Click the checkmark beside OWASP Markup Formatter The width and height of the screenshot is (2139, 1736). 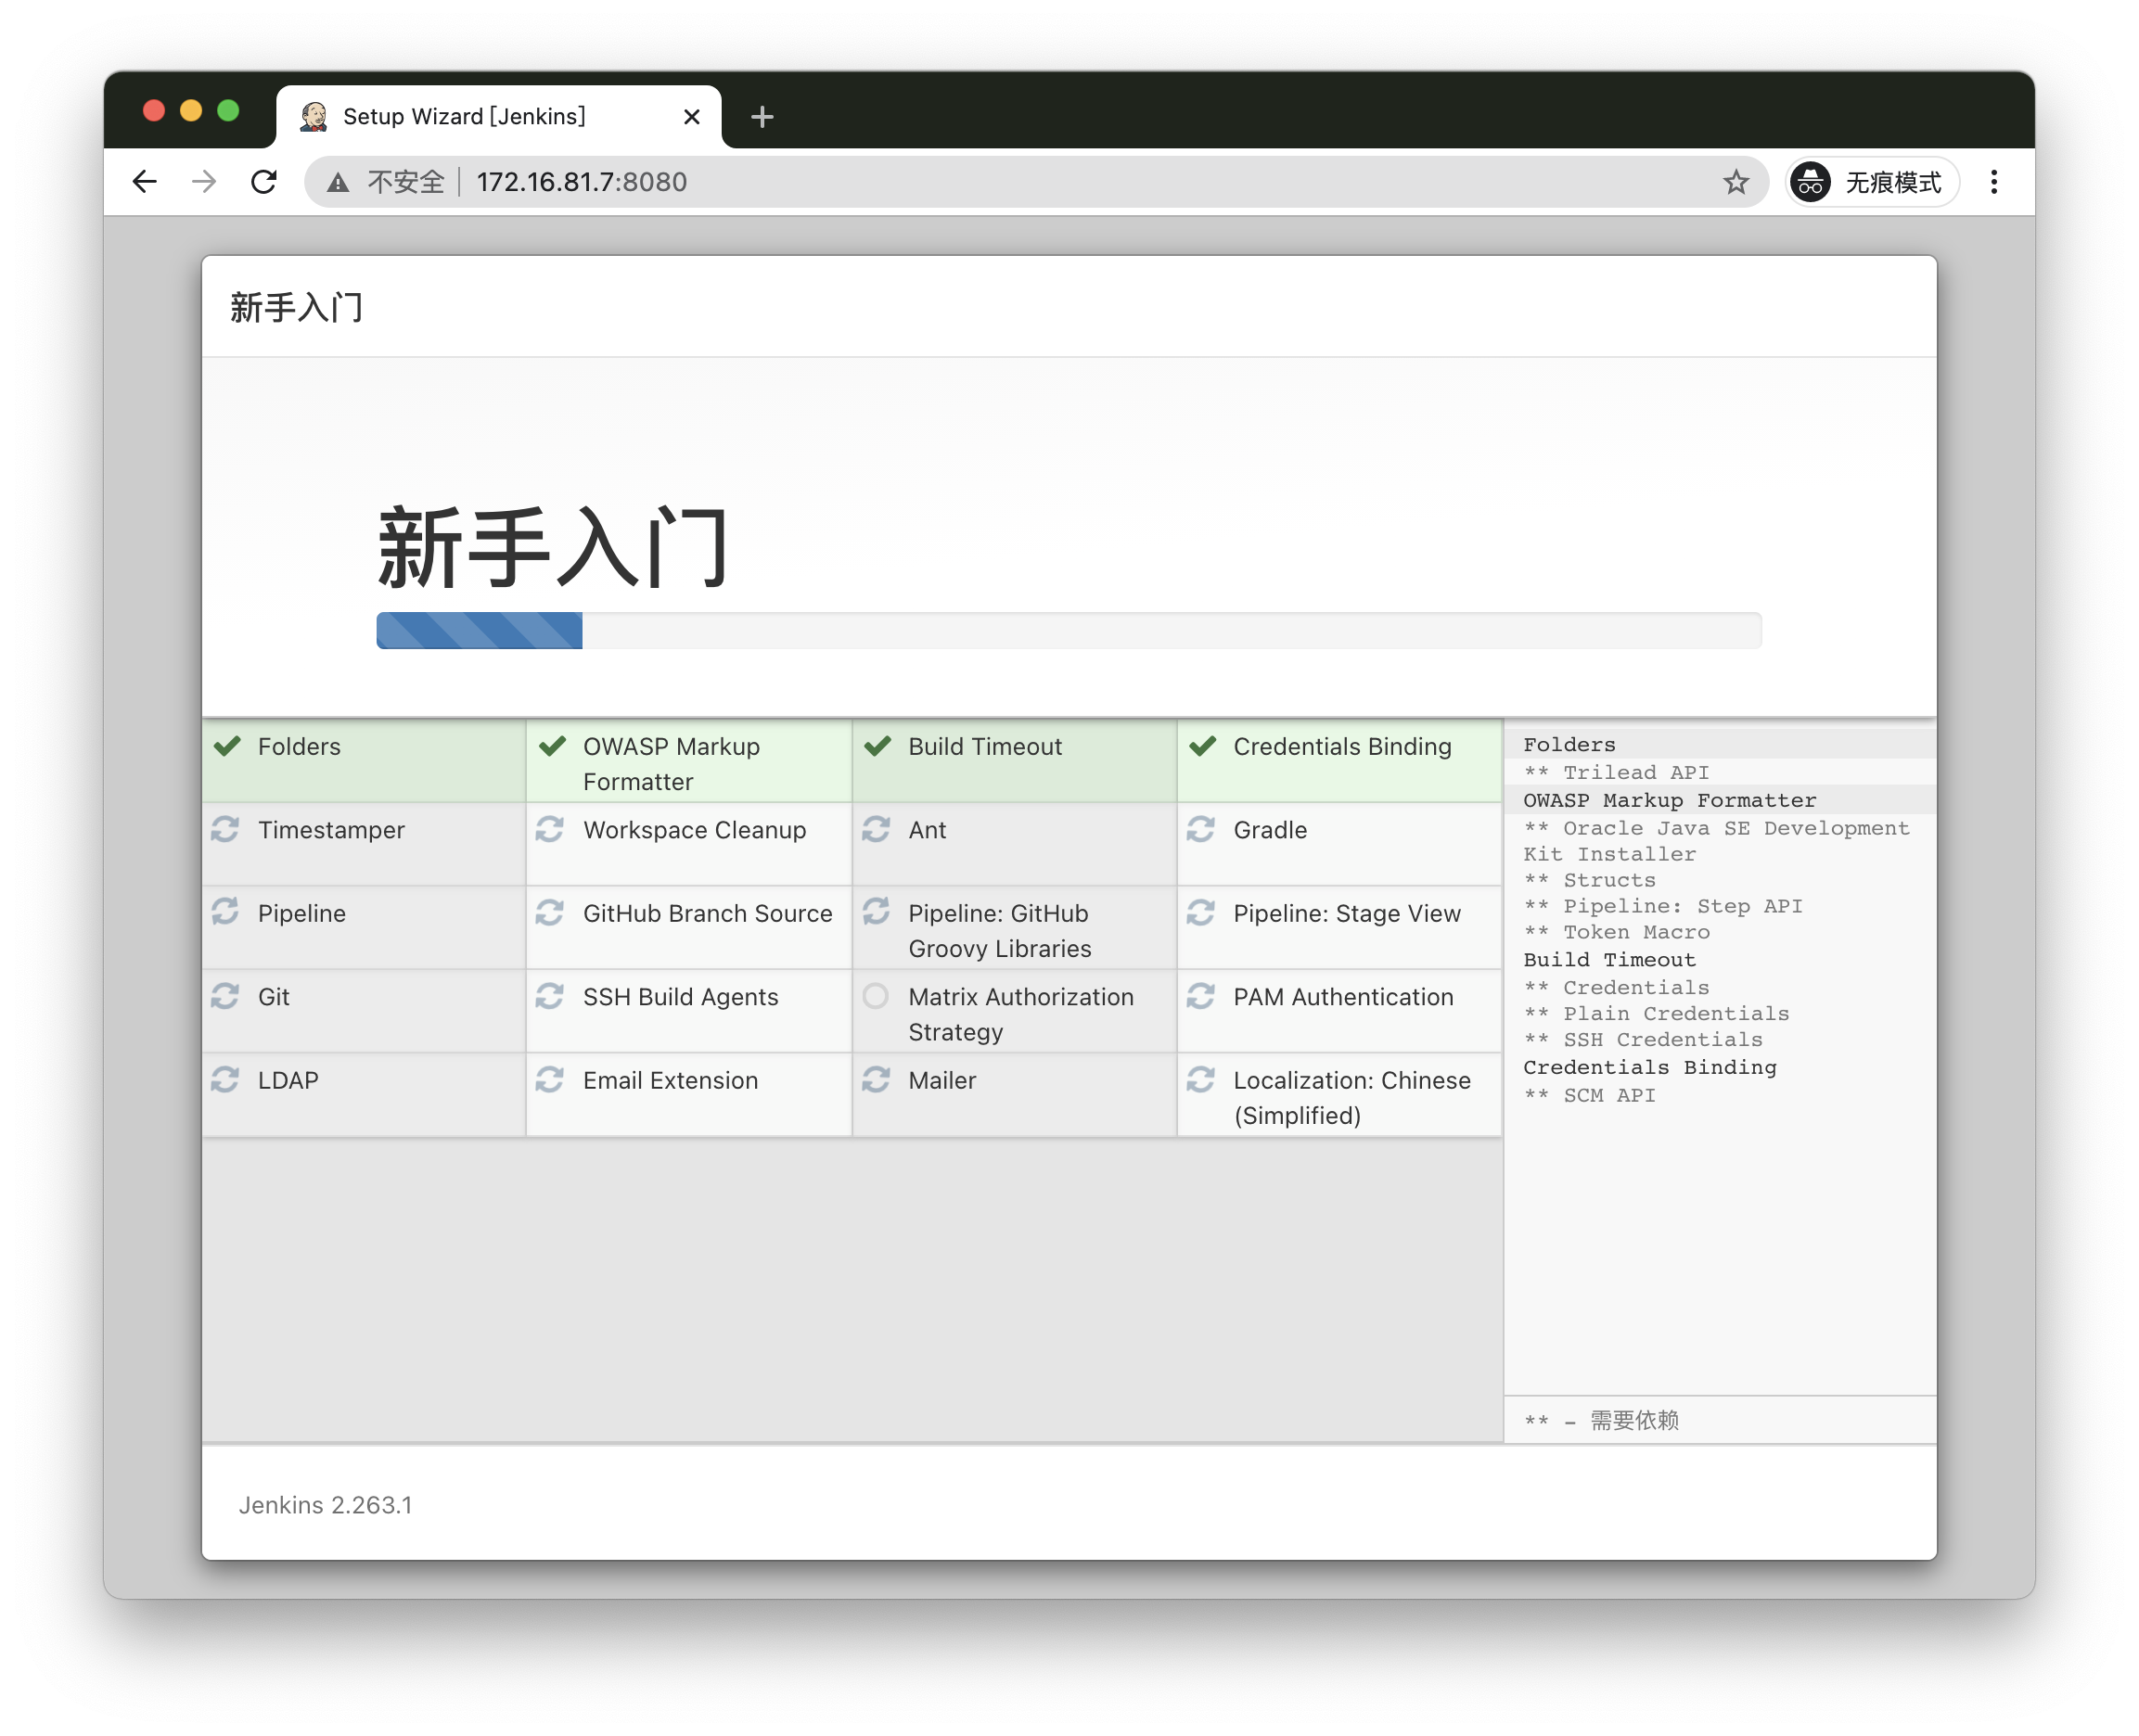click(x=552, y=746)
